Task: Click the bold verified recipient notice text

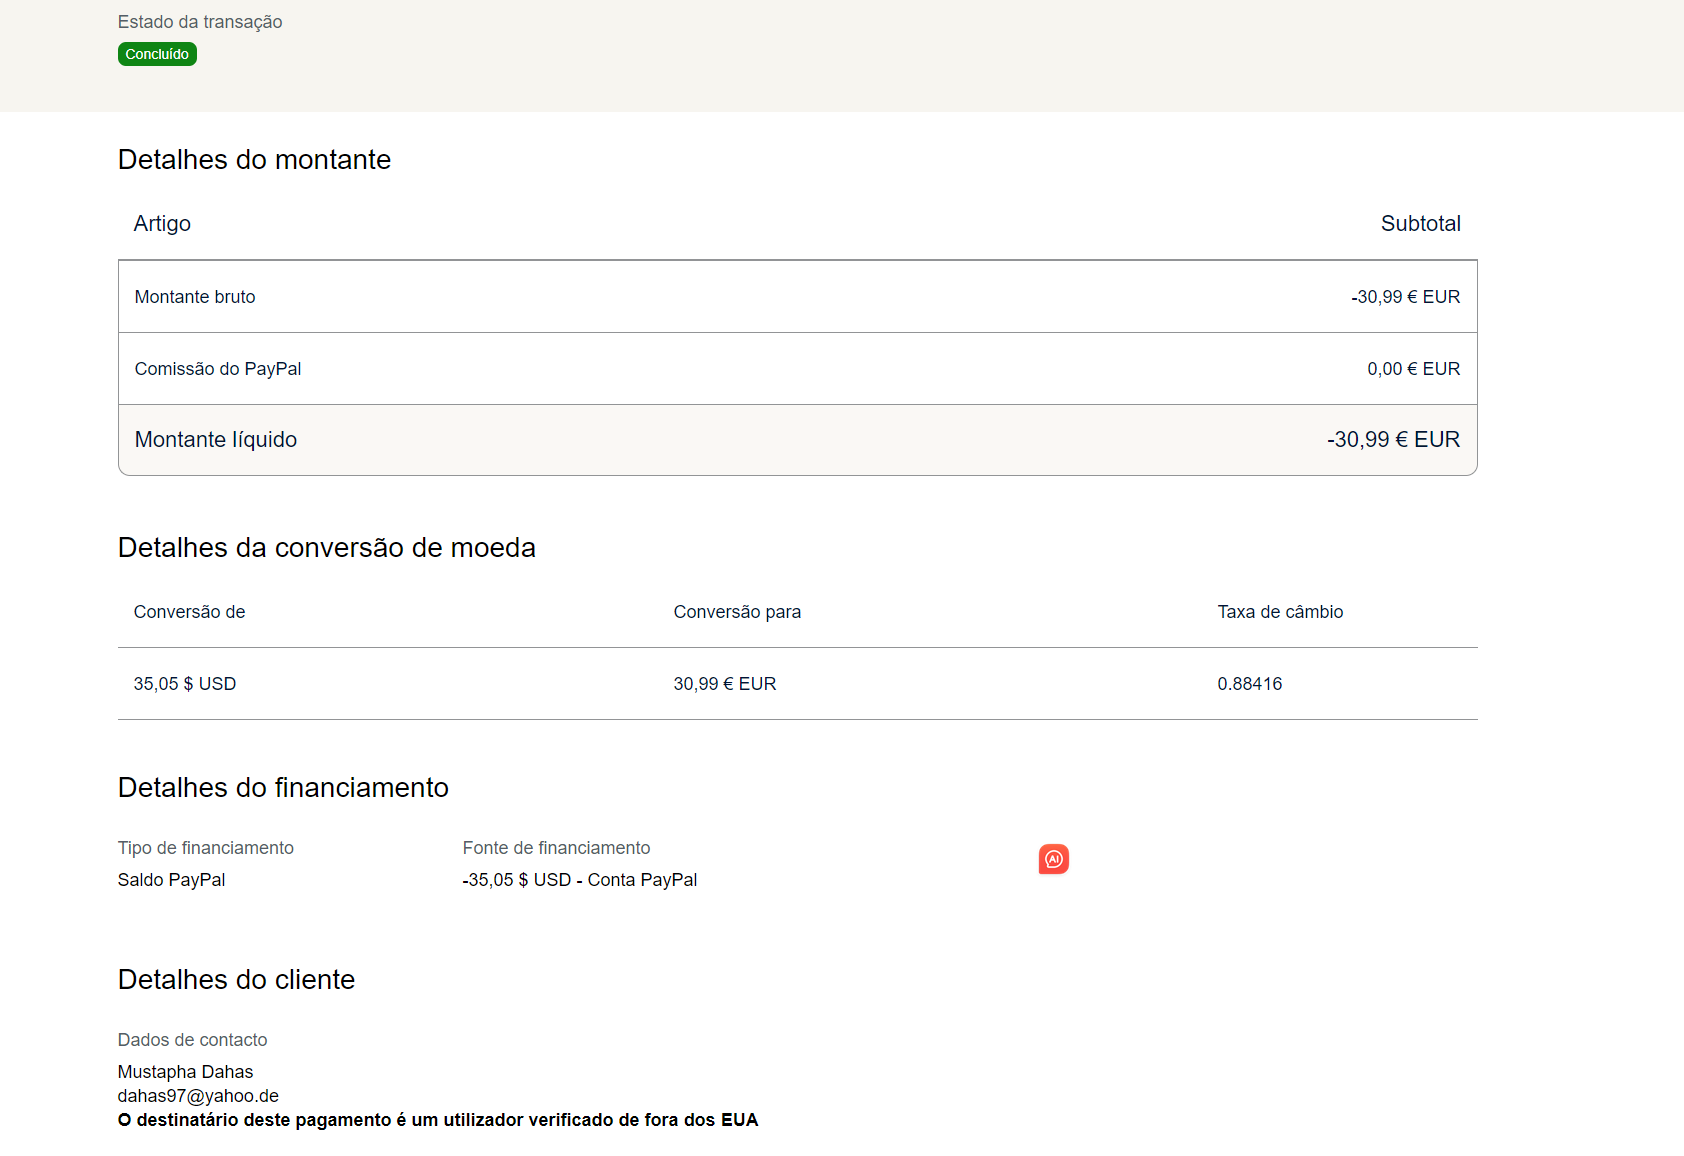Action: pos(438,1120)
